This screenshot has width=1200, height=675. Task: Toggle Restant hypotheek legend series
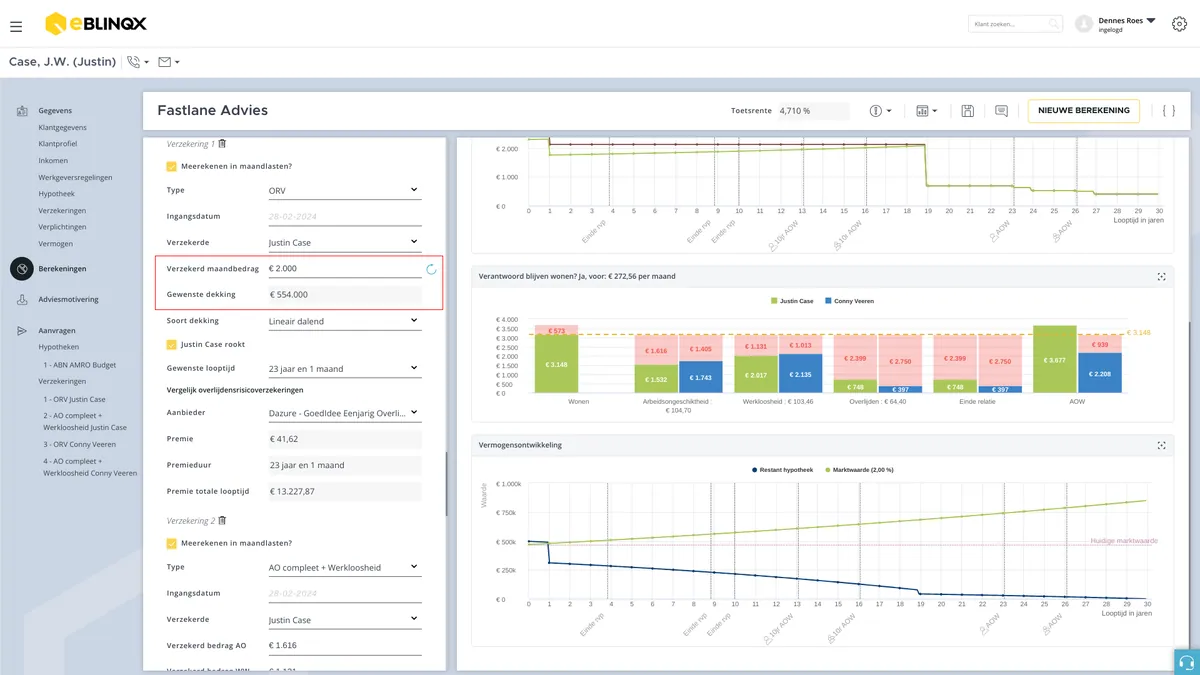(784, 469)
